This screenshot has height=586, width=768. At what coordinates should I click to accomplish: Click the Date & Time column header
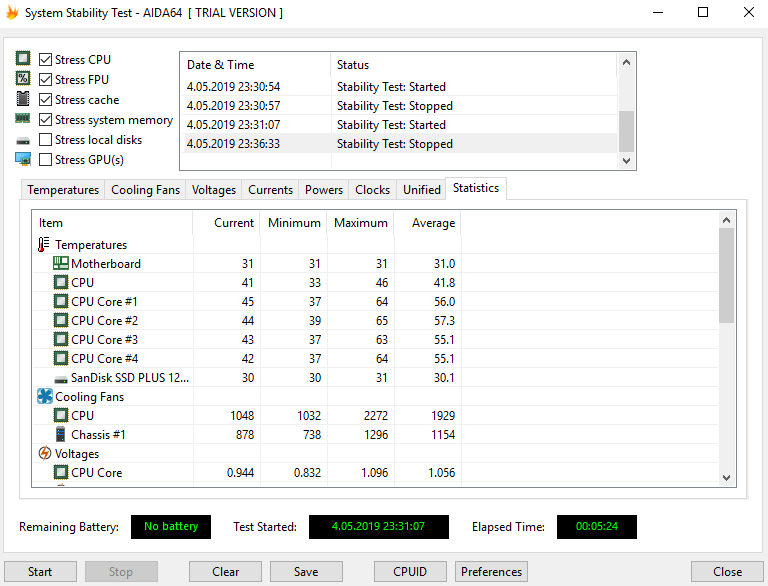pyautogui.click(x=256, y=65)
